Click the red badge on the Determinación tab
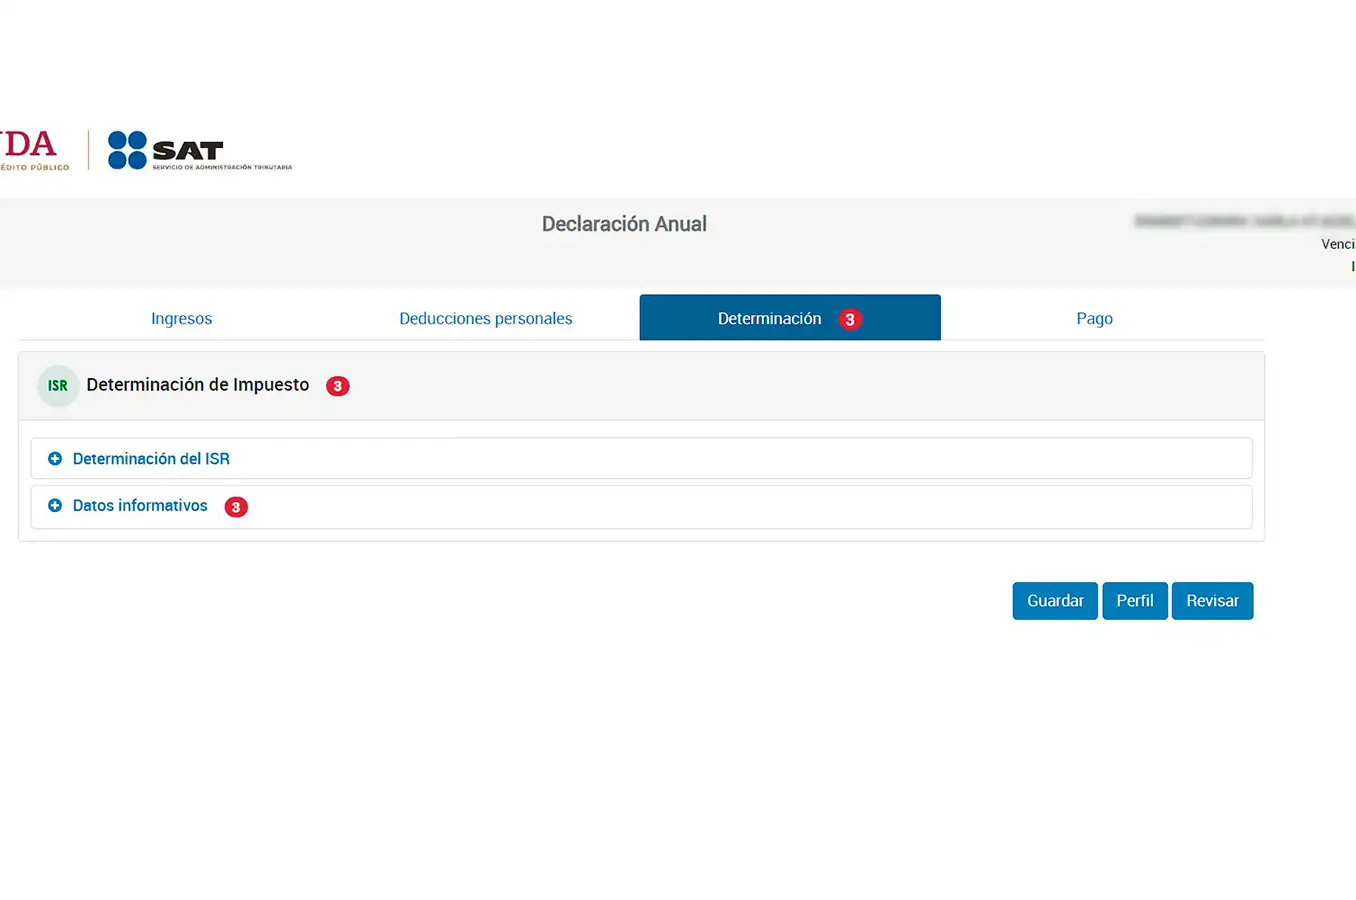This screenshot has height=900, width=1356. tap(850, 319)
